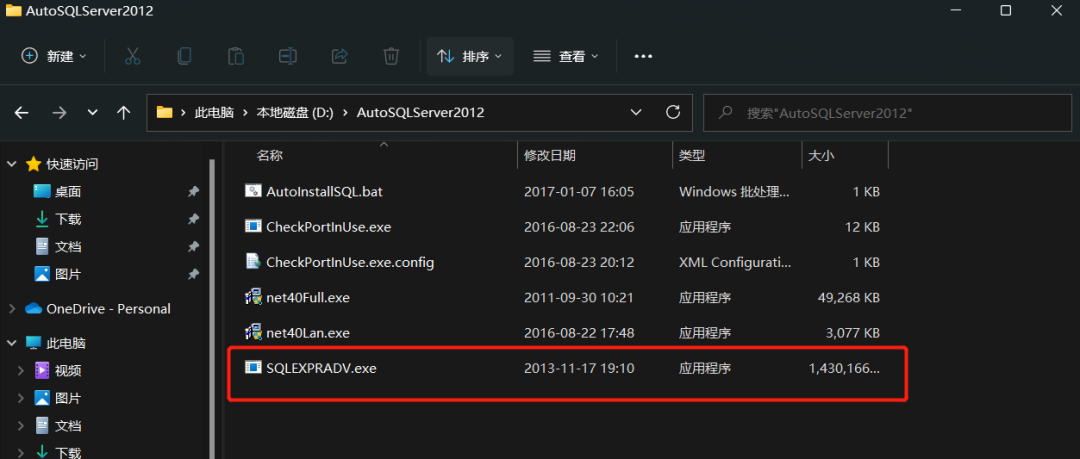
Task: Go forward with the right arrow
Action: tap(59, 112)
